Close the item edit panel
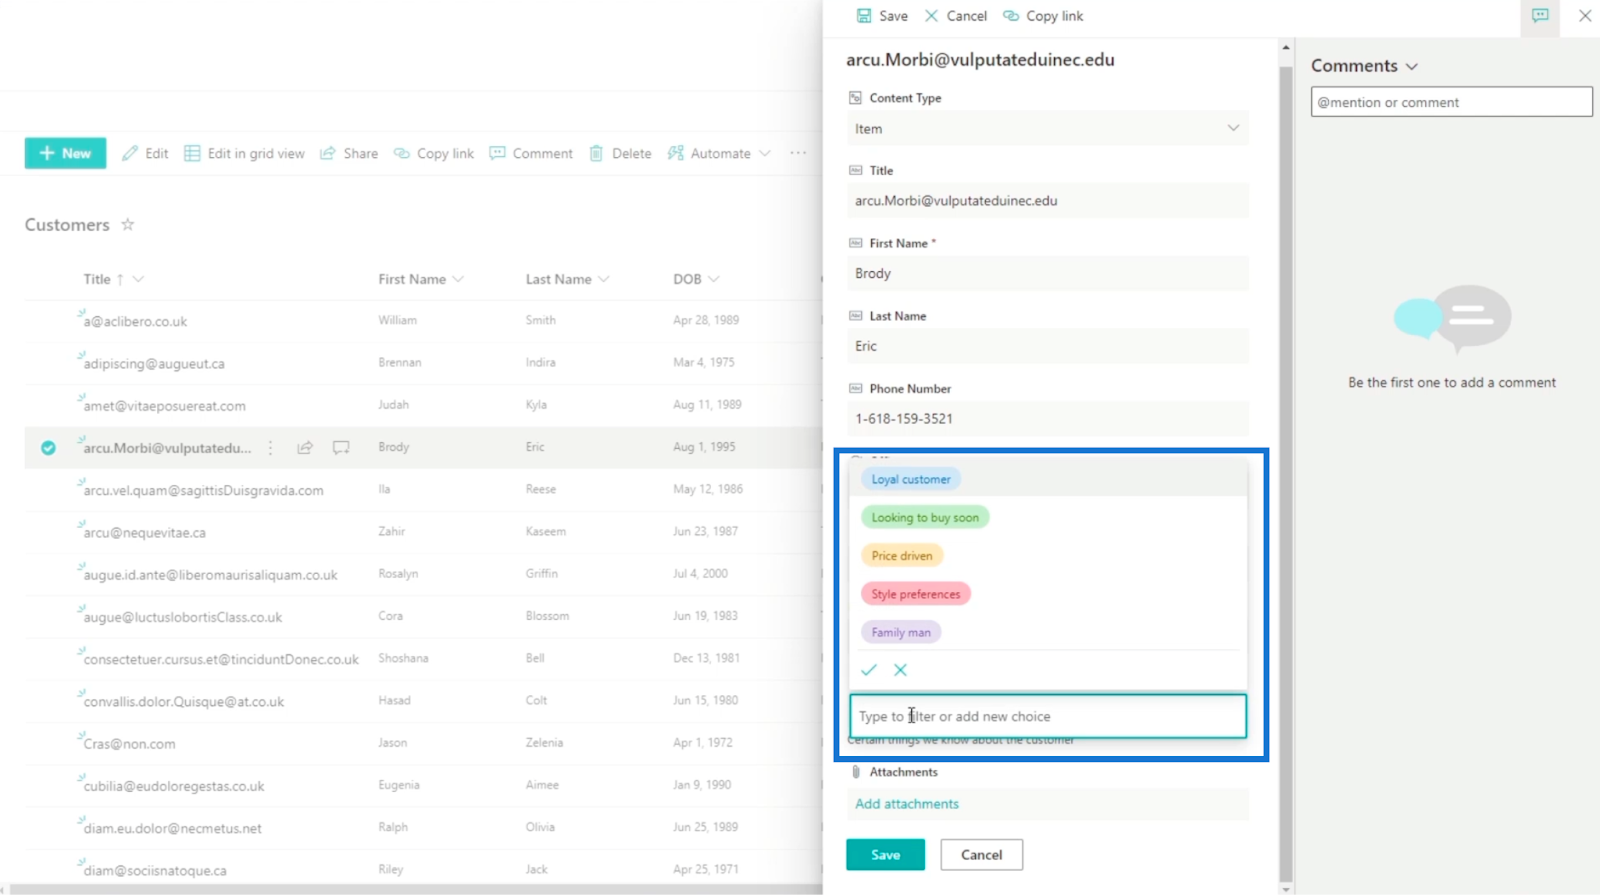Screen dimensions: 1600x895 click(1585, 16)
